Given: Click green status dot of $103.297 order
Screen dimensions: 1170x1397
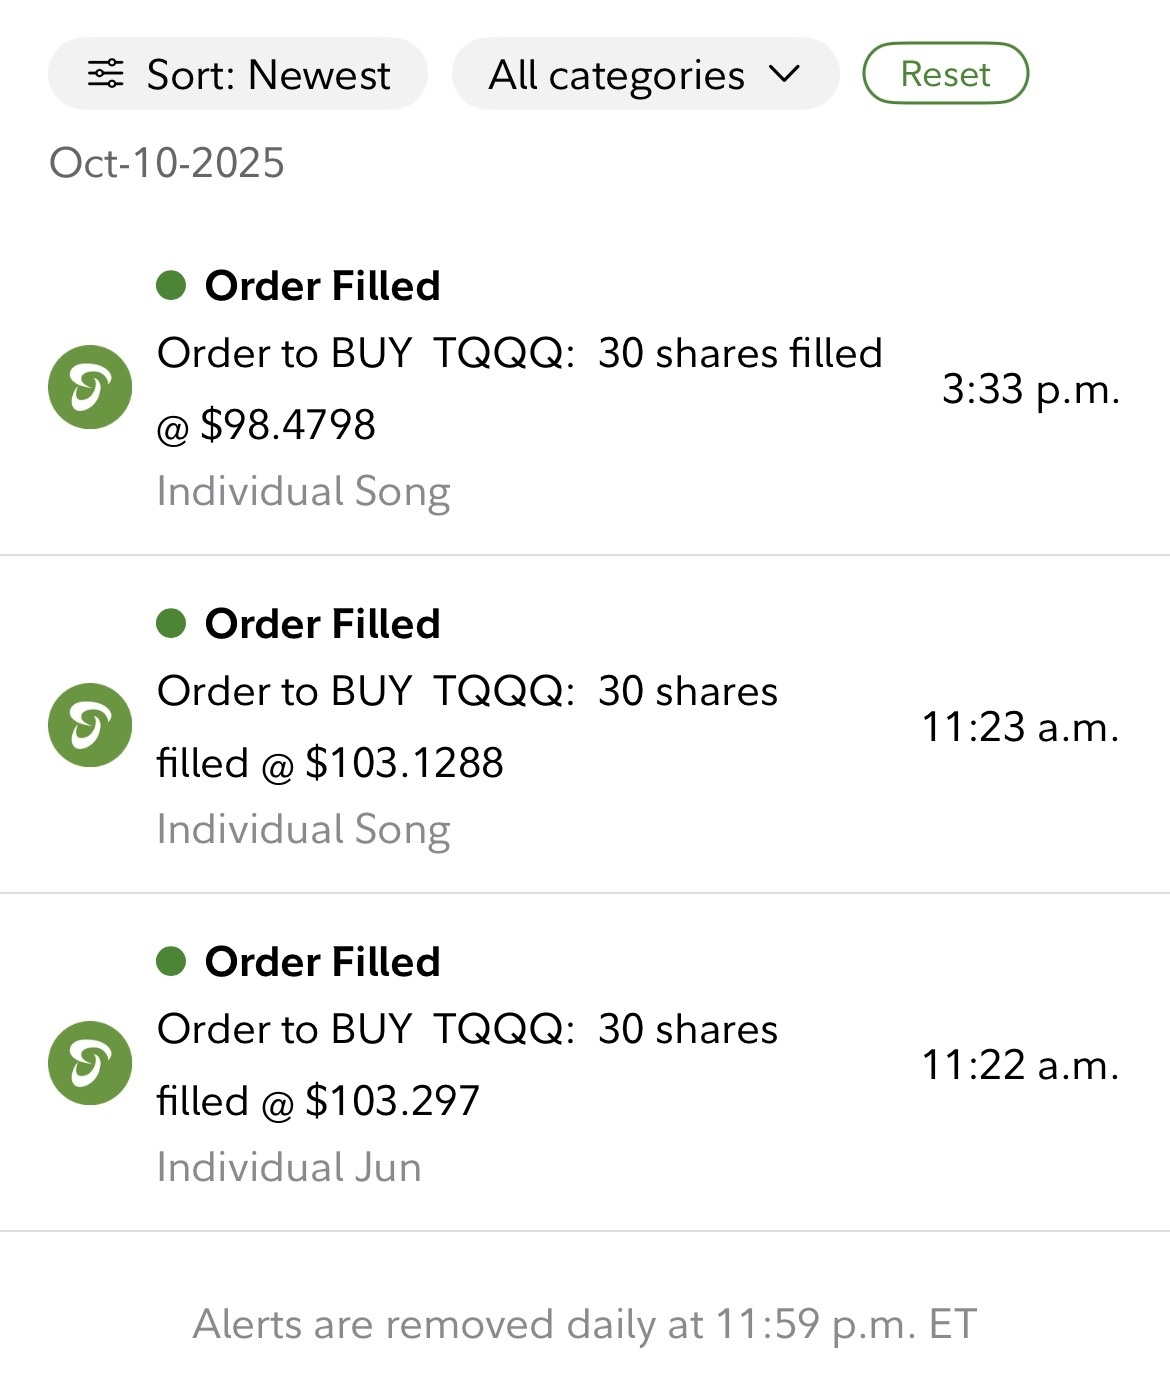Looking at the screenshot, I should pyautogui.click(x=172, y=962).
